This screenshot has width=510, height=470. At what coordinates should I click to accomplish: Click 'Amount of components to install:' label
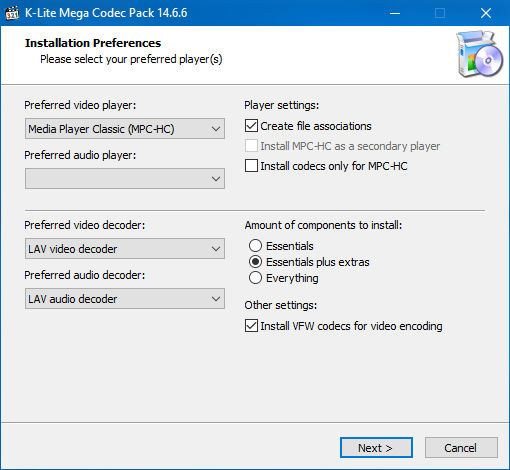point(323,225)
